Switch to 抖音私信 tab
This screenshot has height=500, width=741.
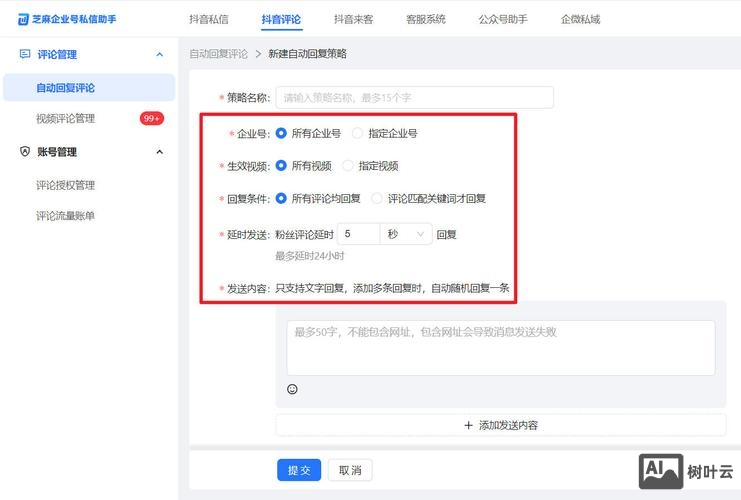click(x=209, y=19)
